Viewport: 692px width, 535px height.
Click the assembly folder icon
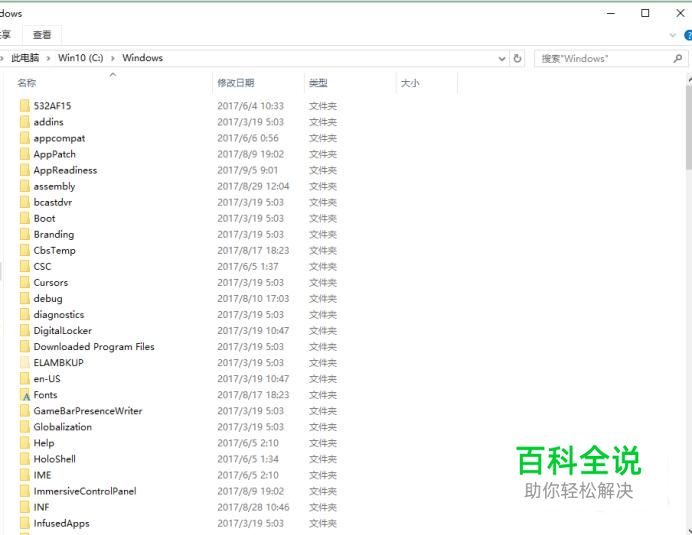[x=25, y=186]
